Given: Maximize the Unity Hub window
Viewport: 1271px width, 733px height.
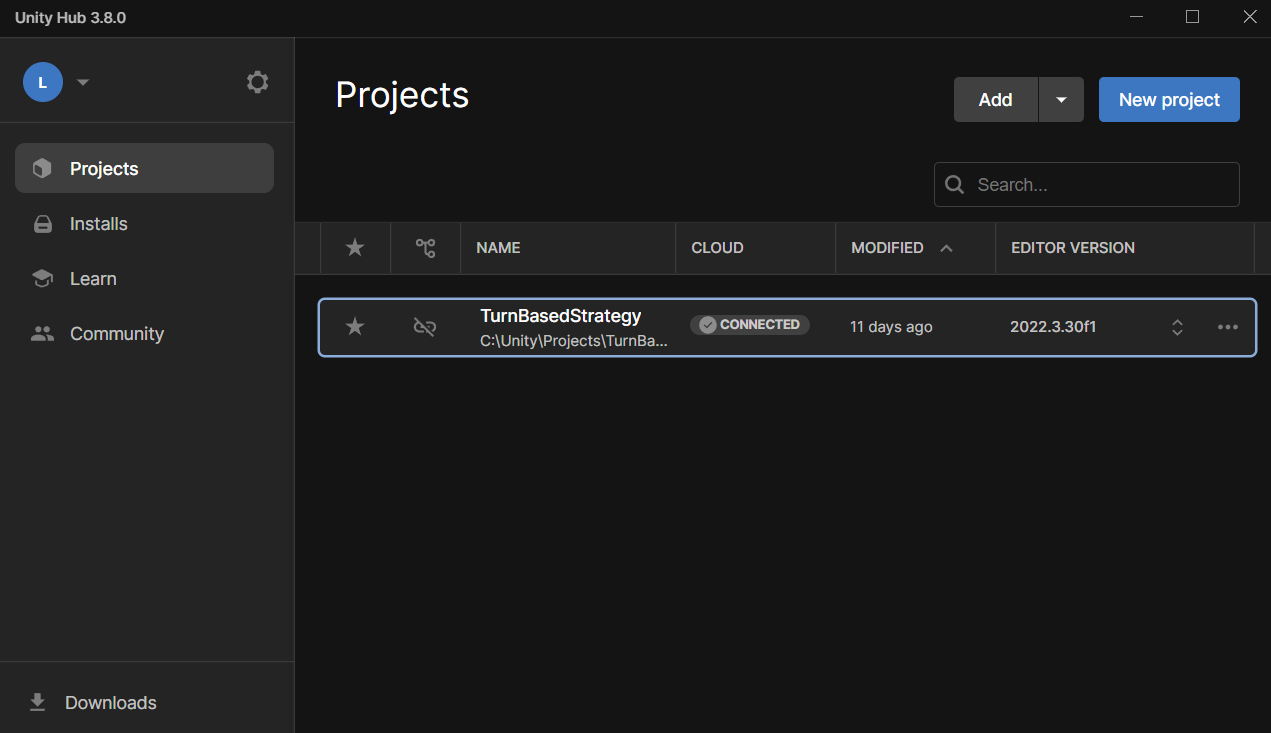Looking at the screenshot, I should tap(1192, 17).
